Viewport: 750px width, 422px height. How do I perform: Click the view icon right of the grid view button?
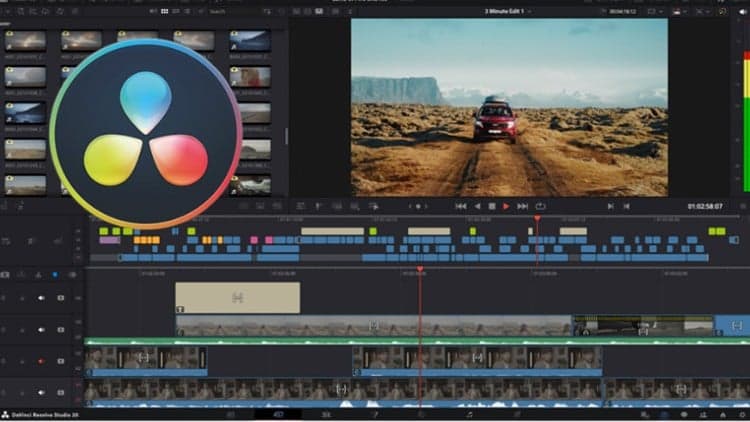pos(176,11)
